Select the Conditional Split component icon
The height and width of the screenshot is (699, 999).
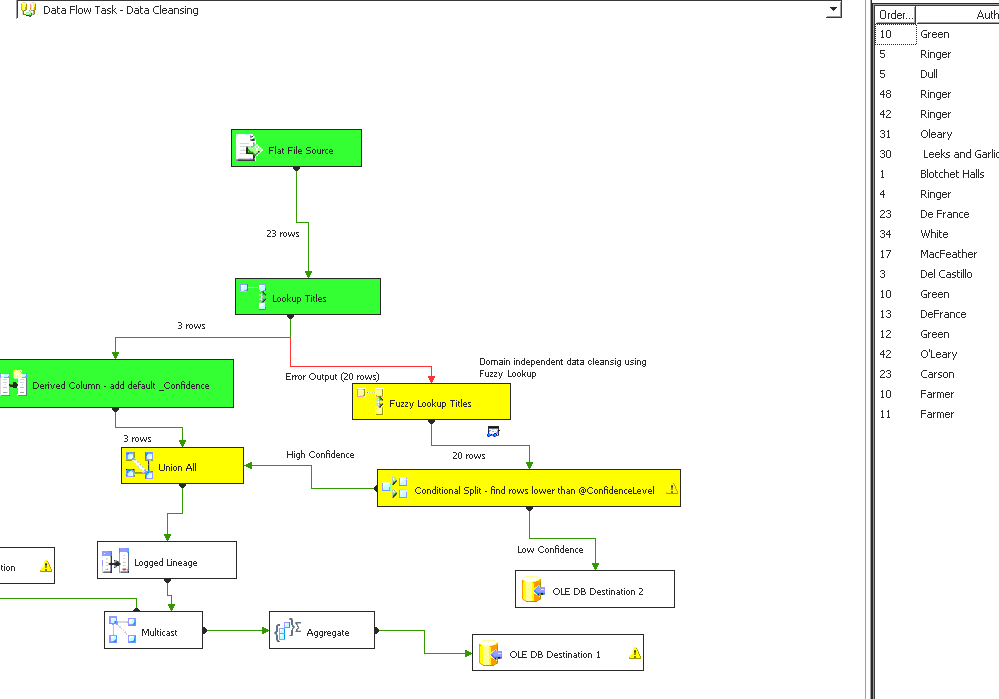pyautogui.click(x=395, y=487)
